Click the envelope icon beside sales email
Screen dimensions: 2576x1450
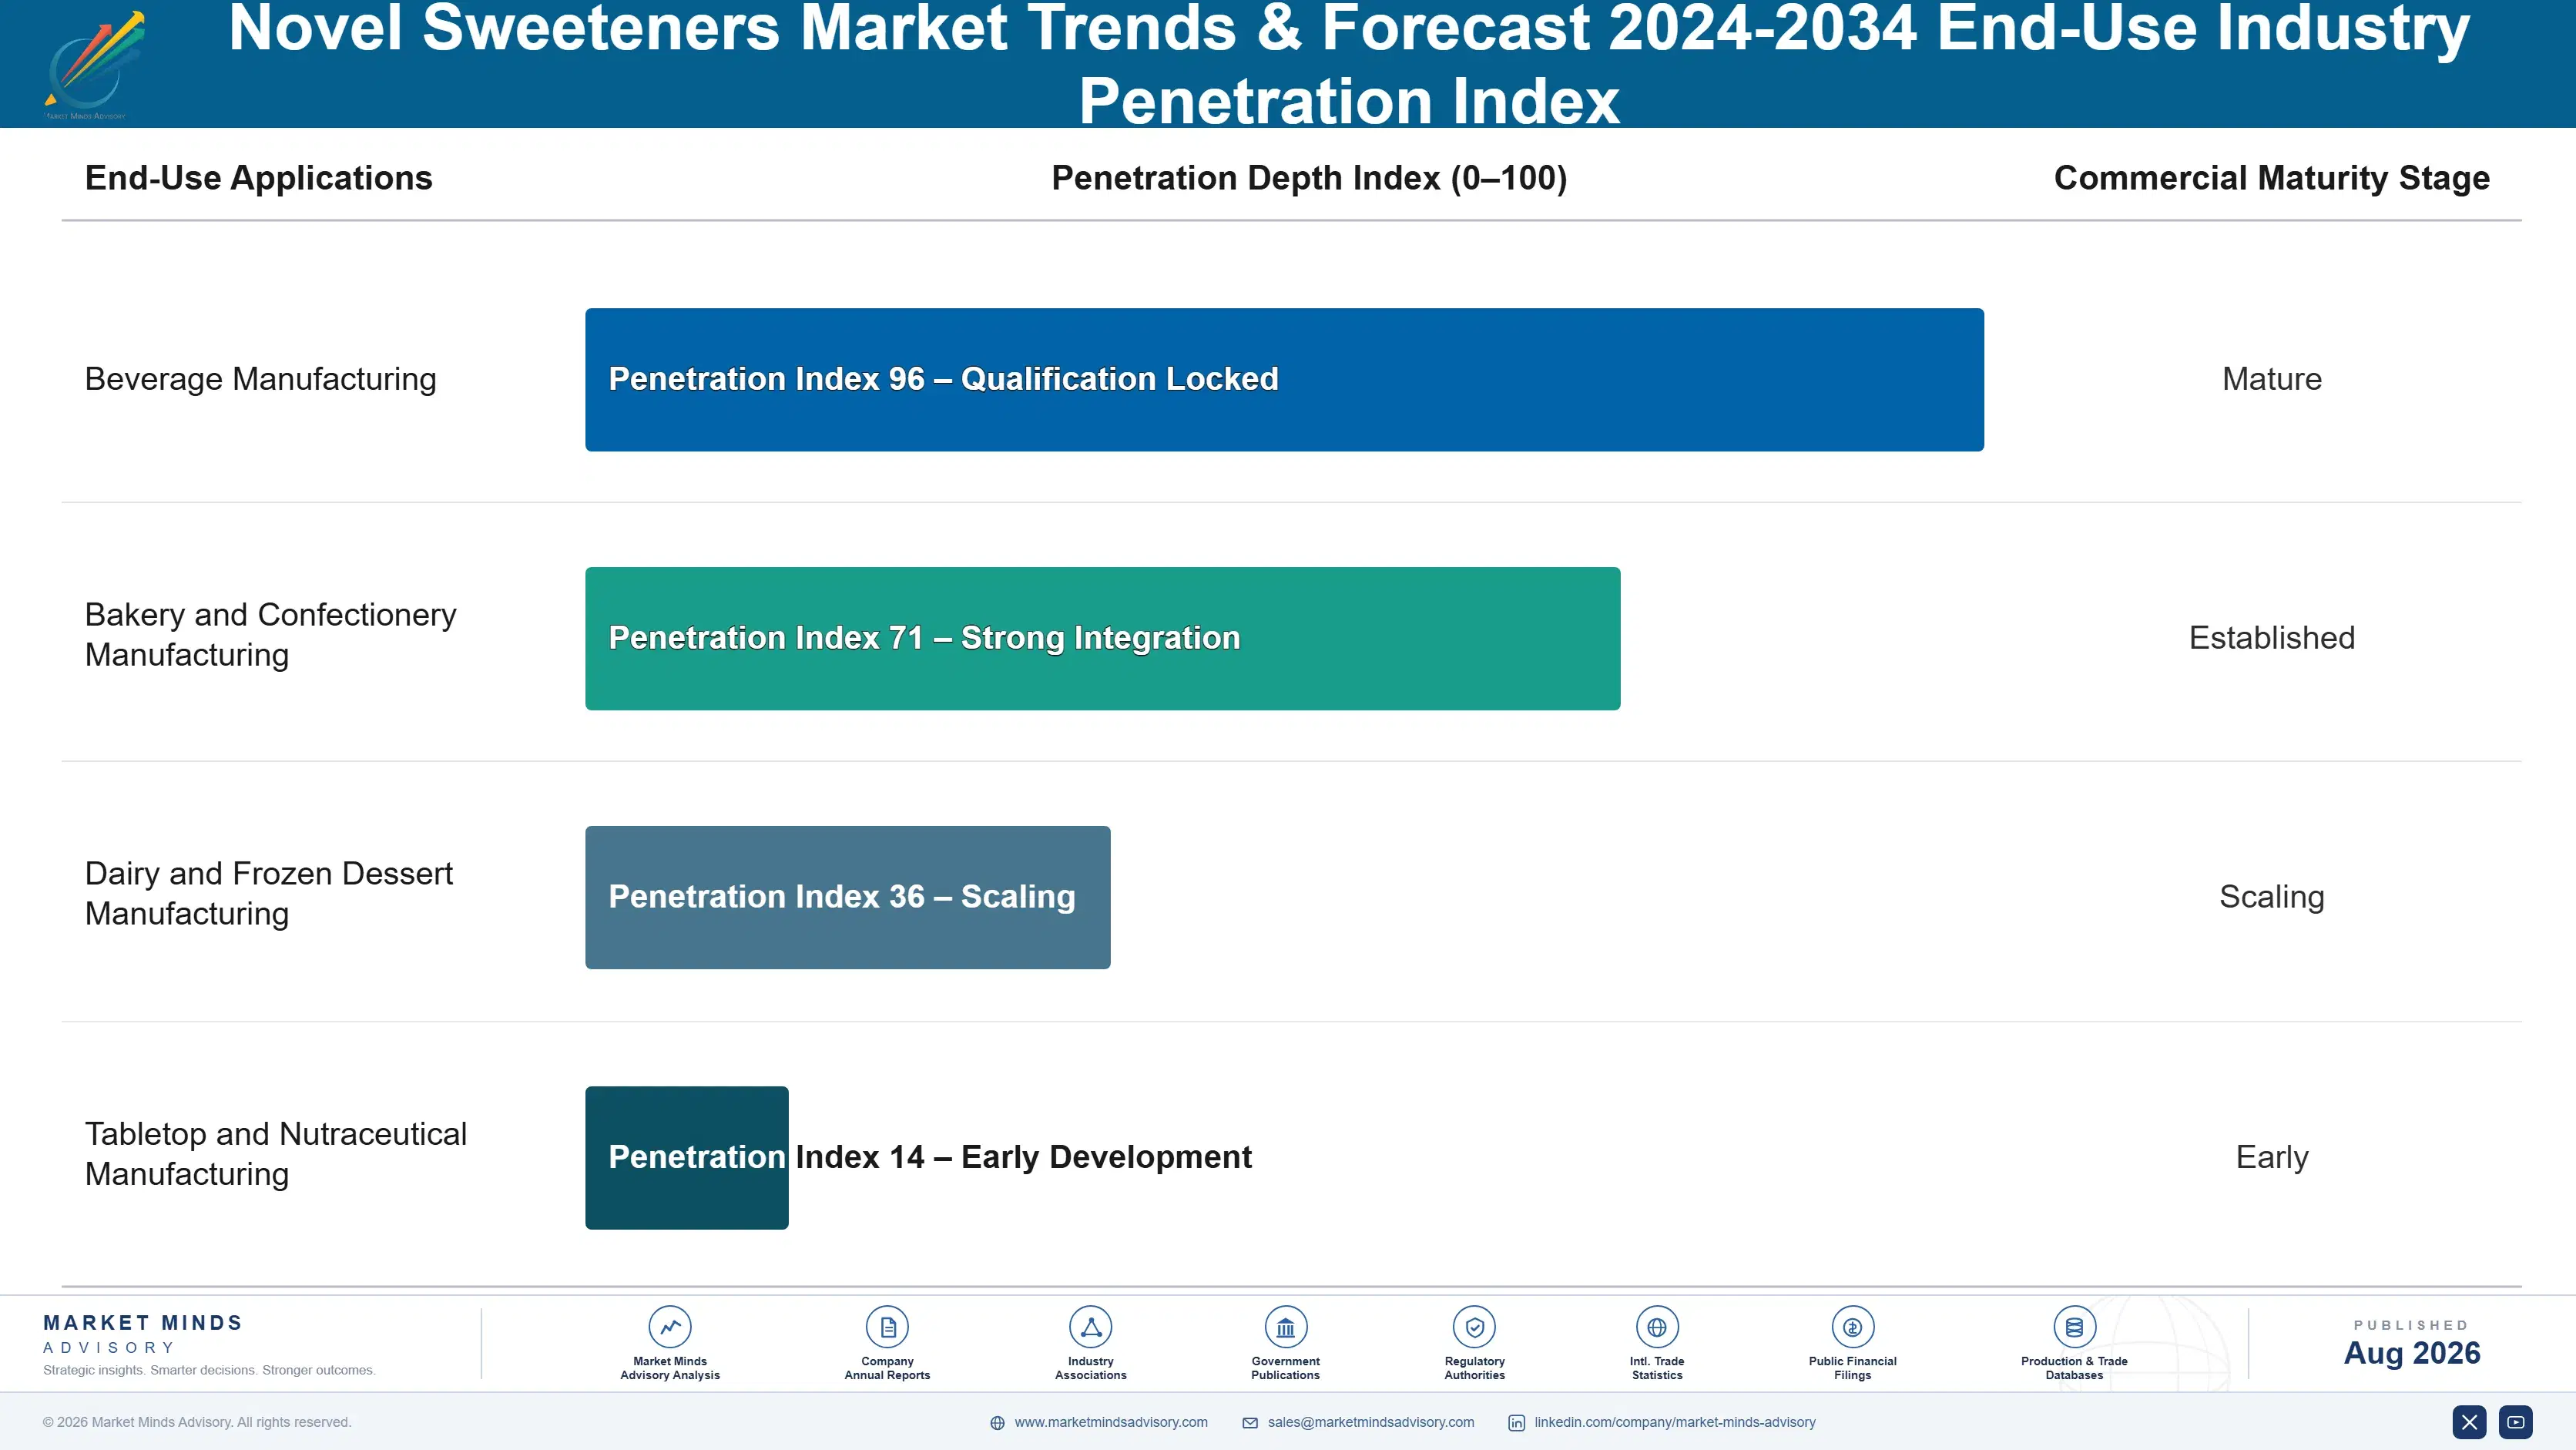1250,1423
